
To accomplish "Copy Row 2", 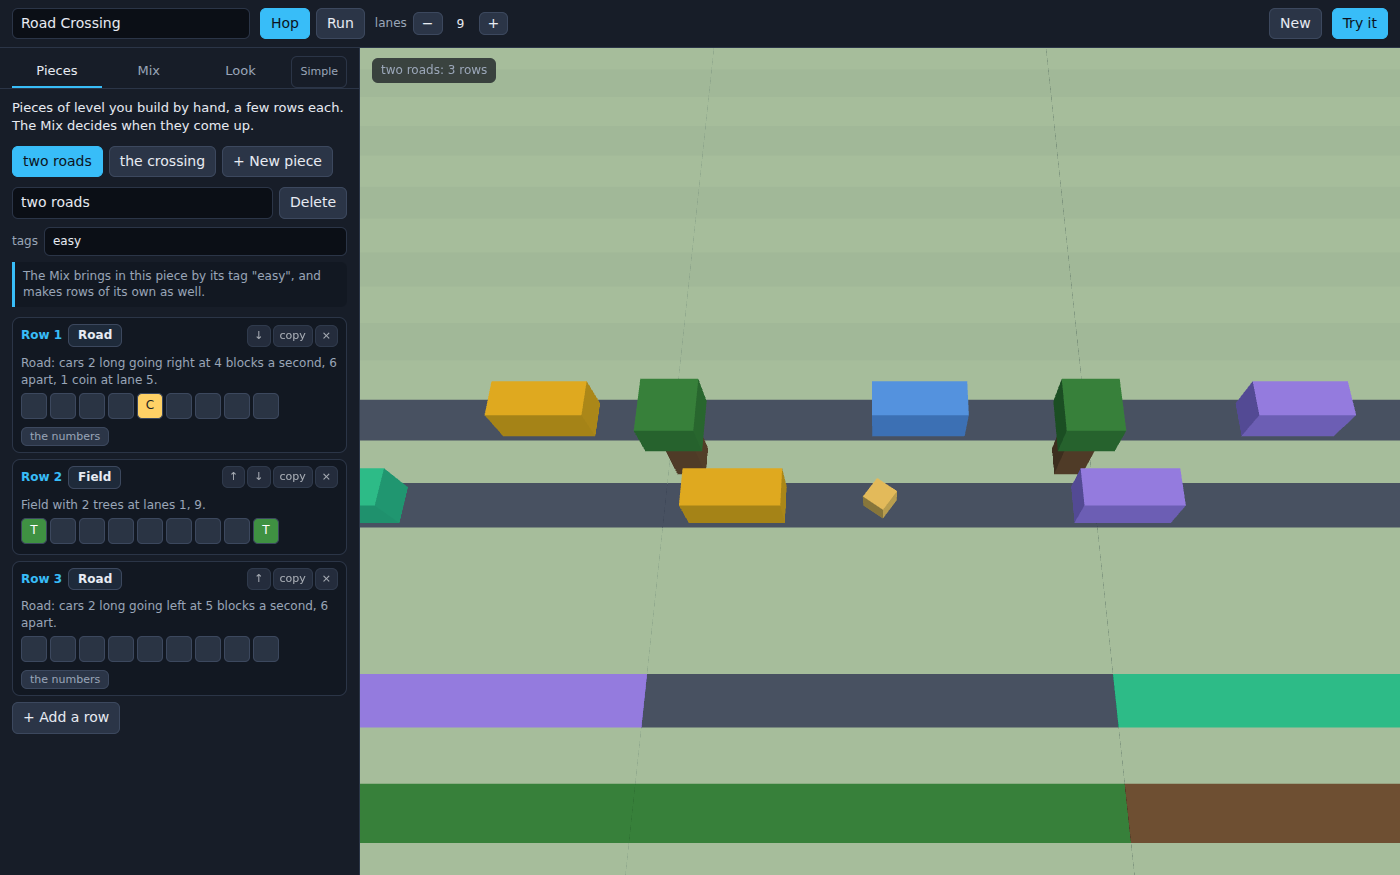I will 292,477.
